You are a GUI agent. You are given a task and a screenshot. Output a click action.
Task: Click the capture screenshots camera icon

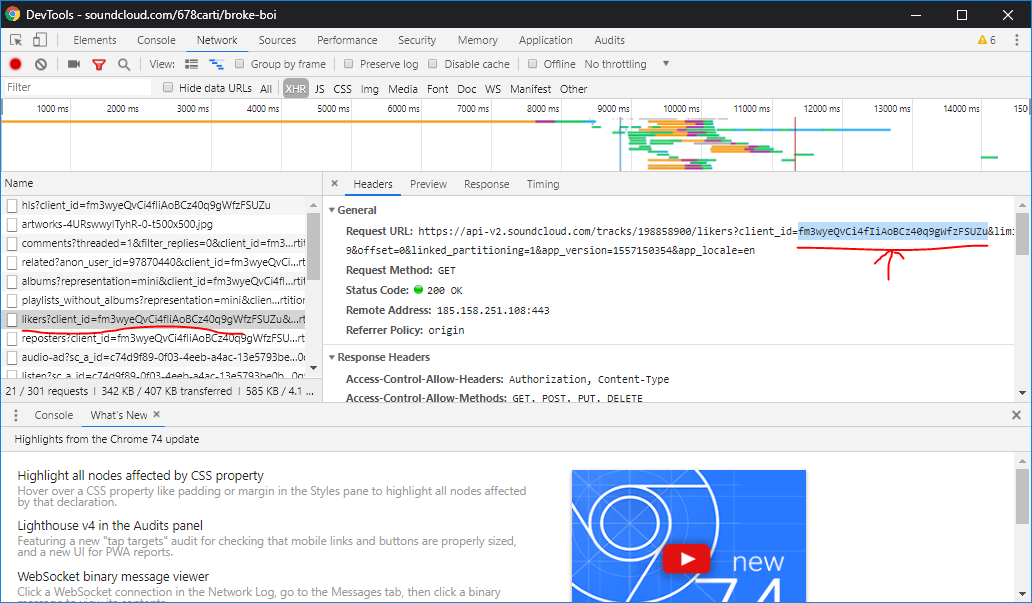tap(74, 64)
